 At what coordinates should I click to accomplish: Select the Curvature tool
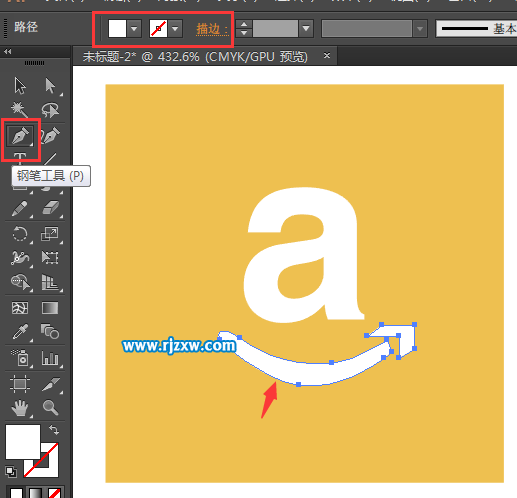50,136
